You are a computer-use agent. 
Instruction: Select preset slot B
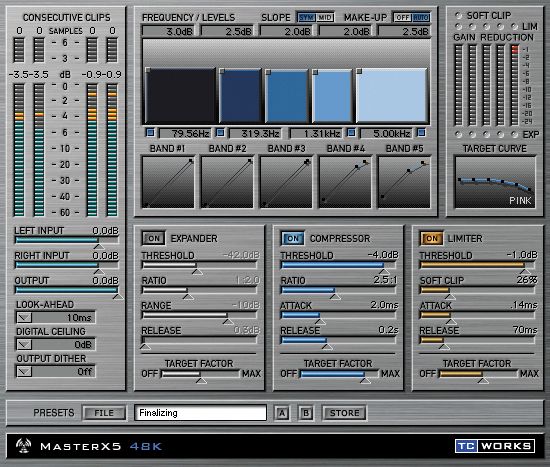(306, 413)
